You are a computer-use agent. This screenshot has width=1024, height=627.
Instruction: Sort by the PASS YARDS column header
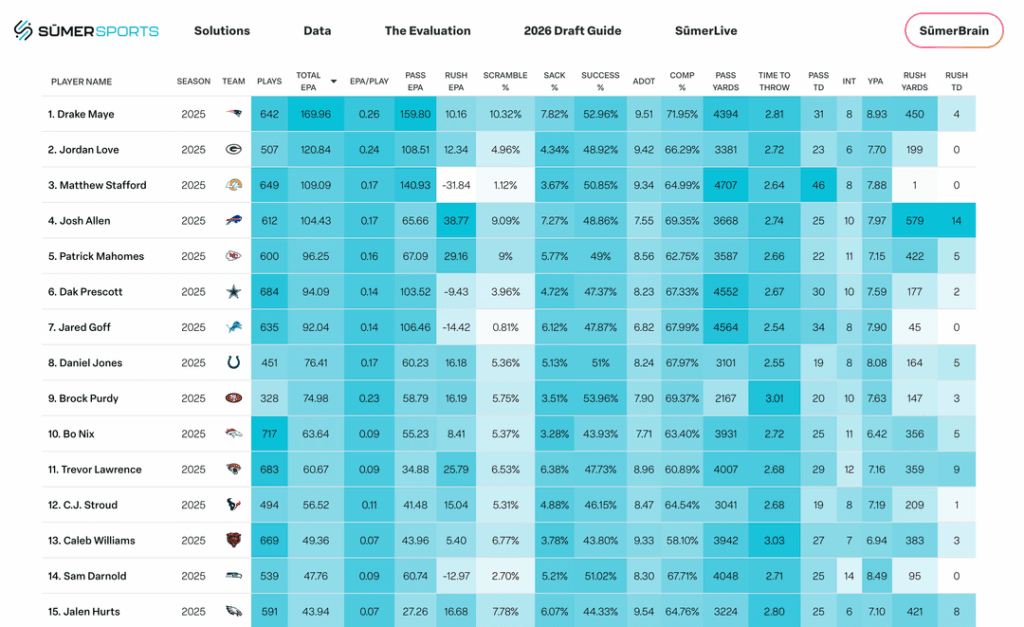click(725, 81)
